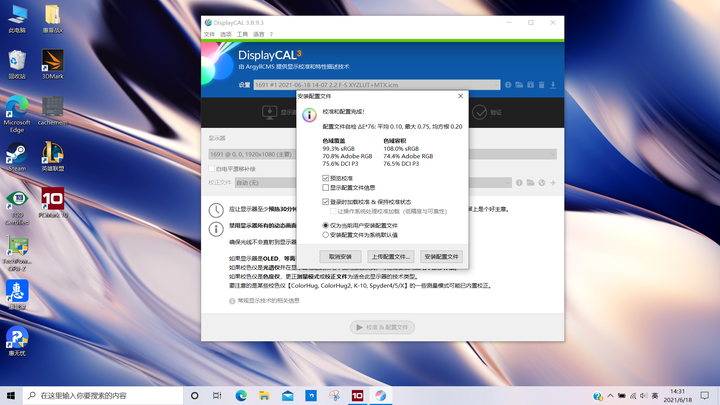The image size is (720, 405).
Task: Click the 安装配置文件 install button
Action: coord(441,257)
